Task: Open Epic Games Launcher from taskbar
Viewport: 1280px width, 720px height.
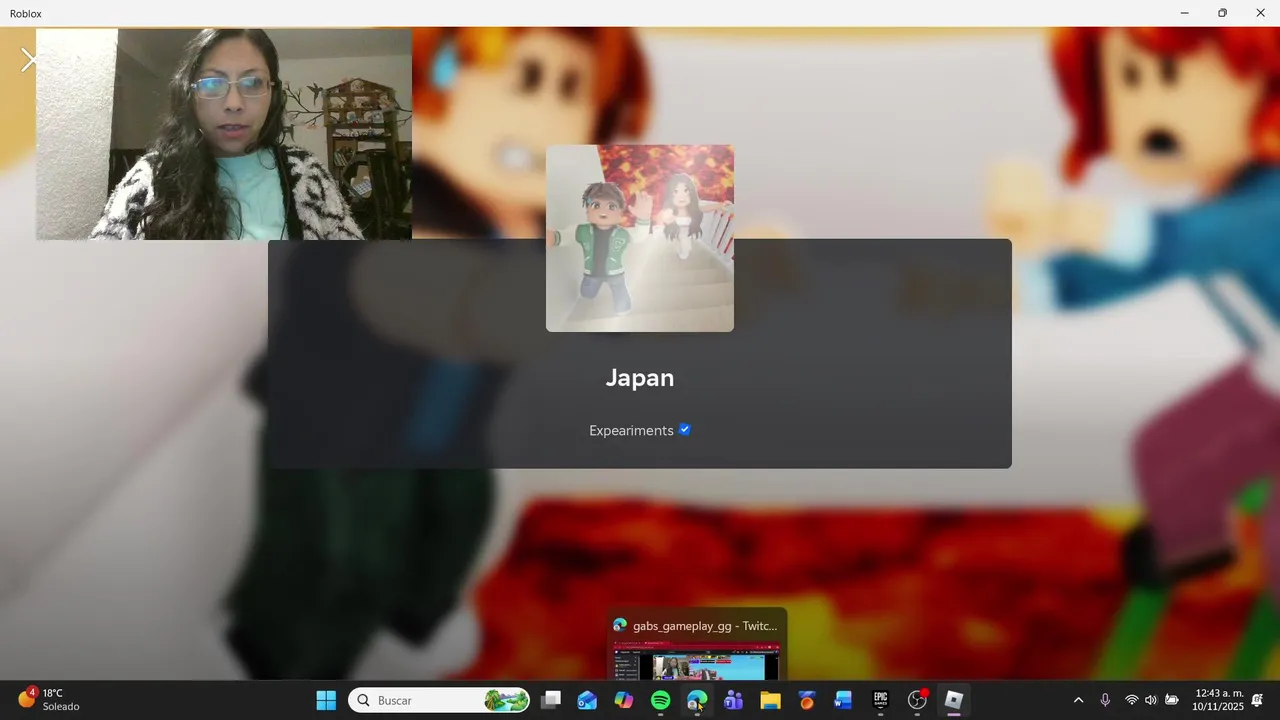Action: (880, 700)
